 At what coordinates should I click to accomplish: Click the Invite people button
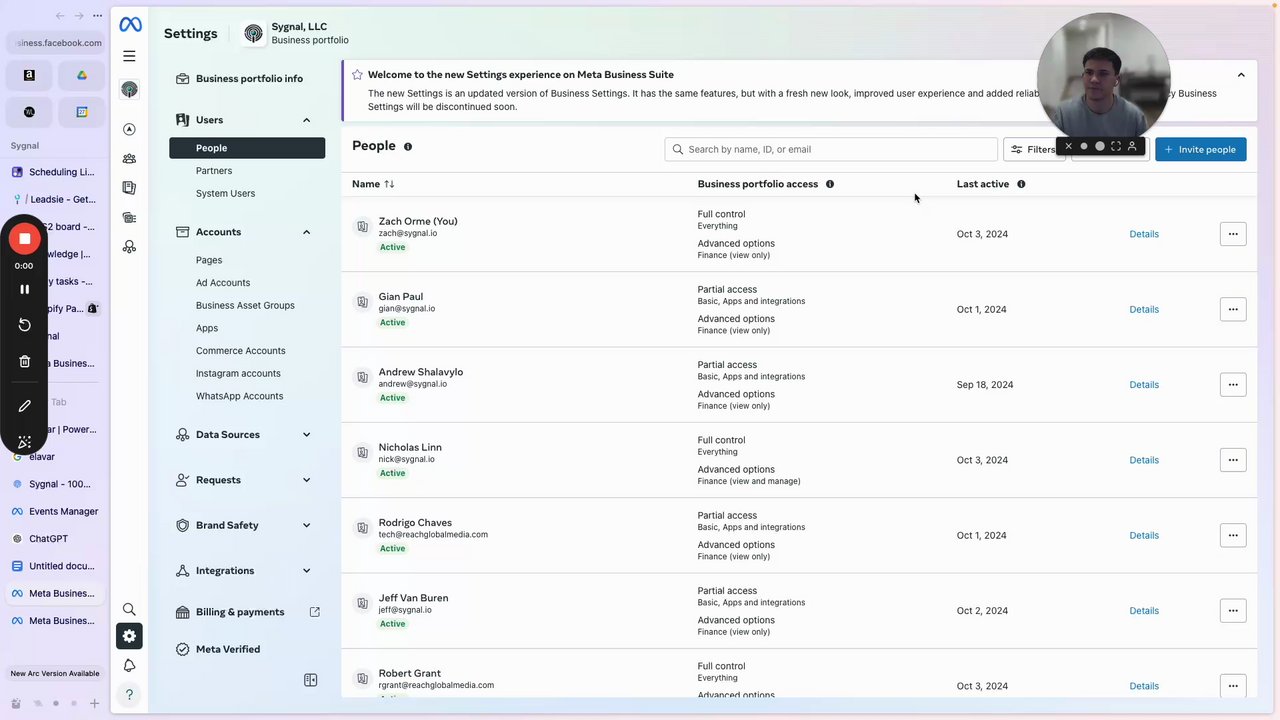(x=1200, y=149)
